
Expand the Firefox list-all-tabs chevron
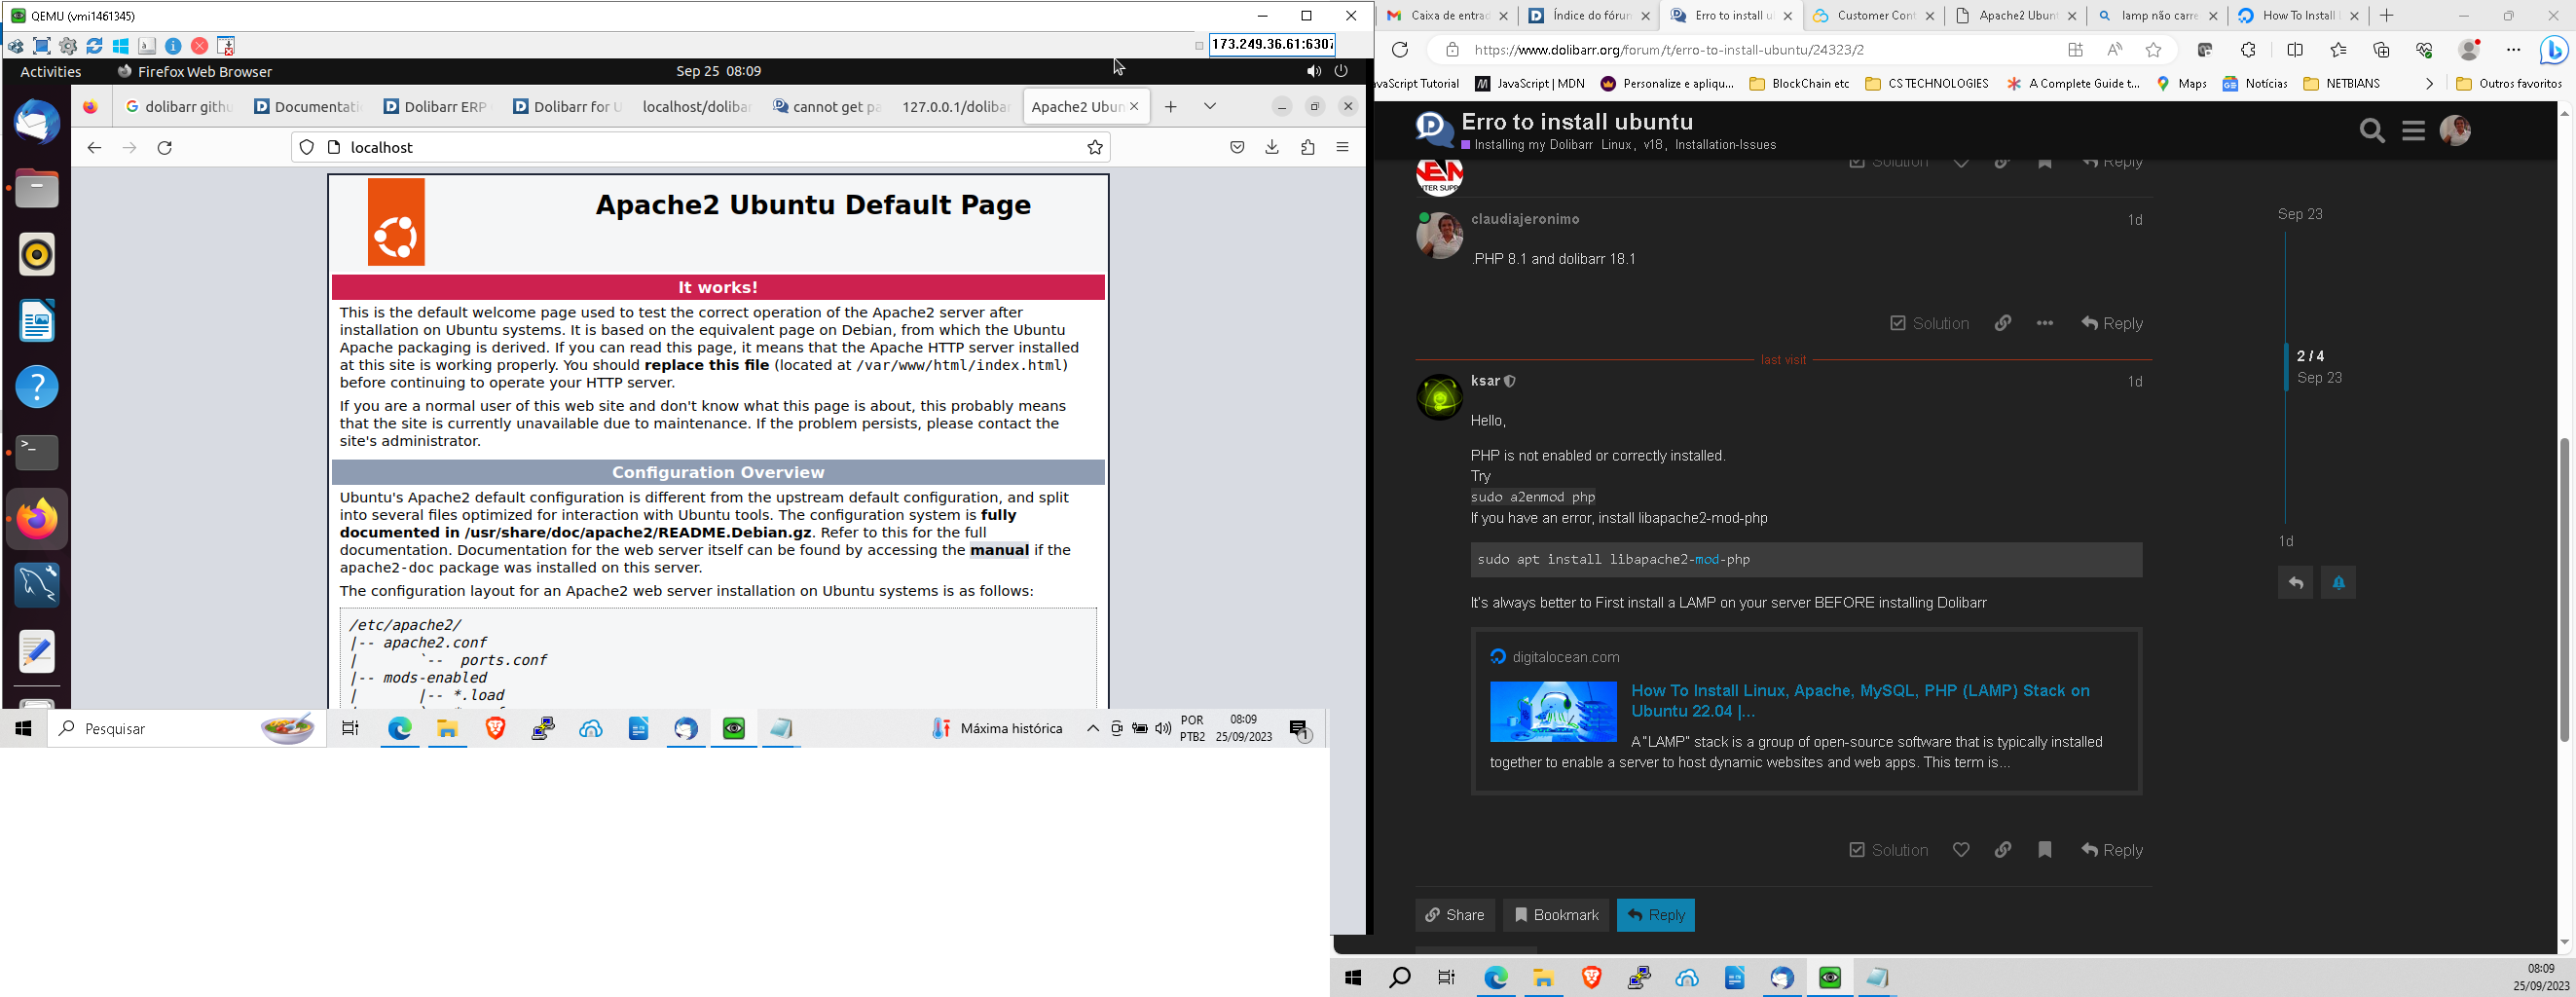click(x=1210, y=107)
